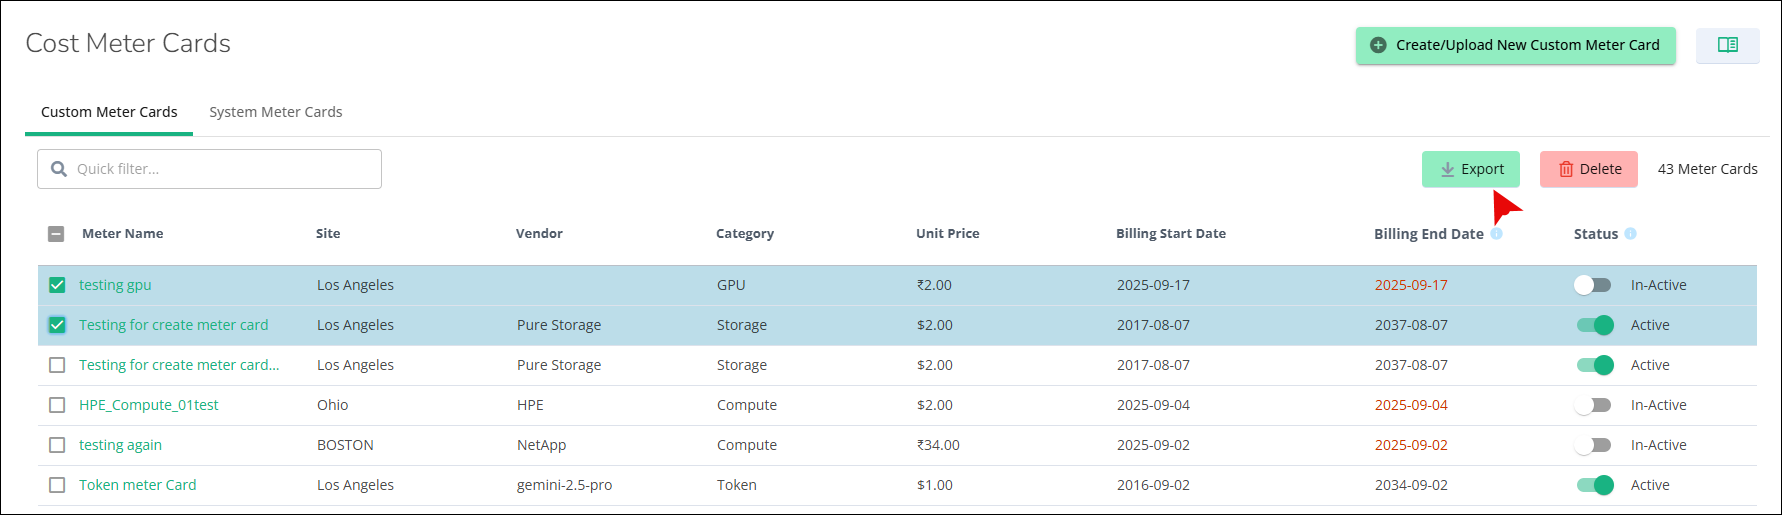The width and height of the screenshot is (1782, 515).
Task: Toggle the select-all header checkbox
Action: tap(56, 234)
